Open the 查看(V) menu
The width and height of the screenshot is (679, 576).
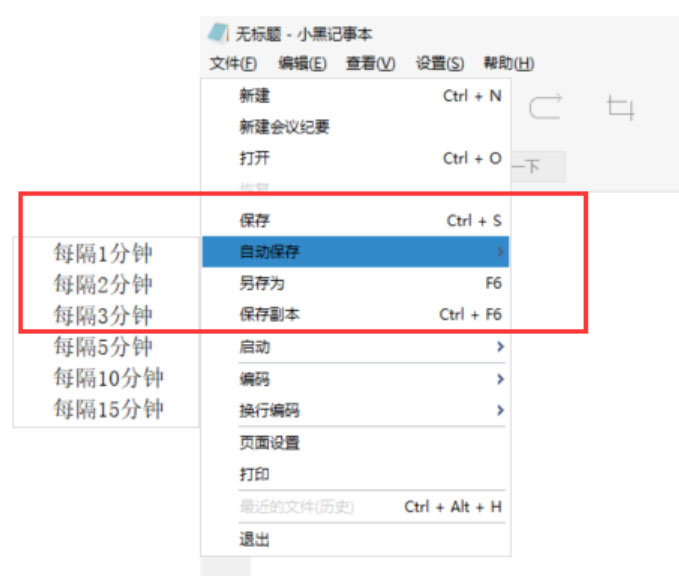click(x=370, y=64)
